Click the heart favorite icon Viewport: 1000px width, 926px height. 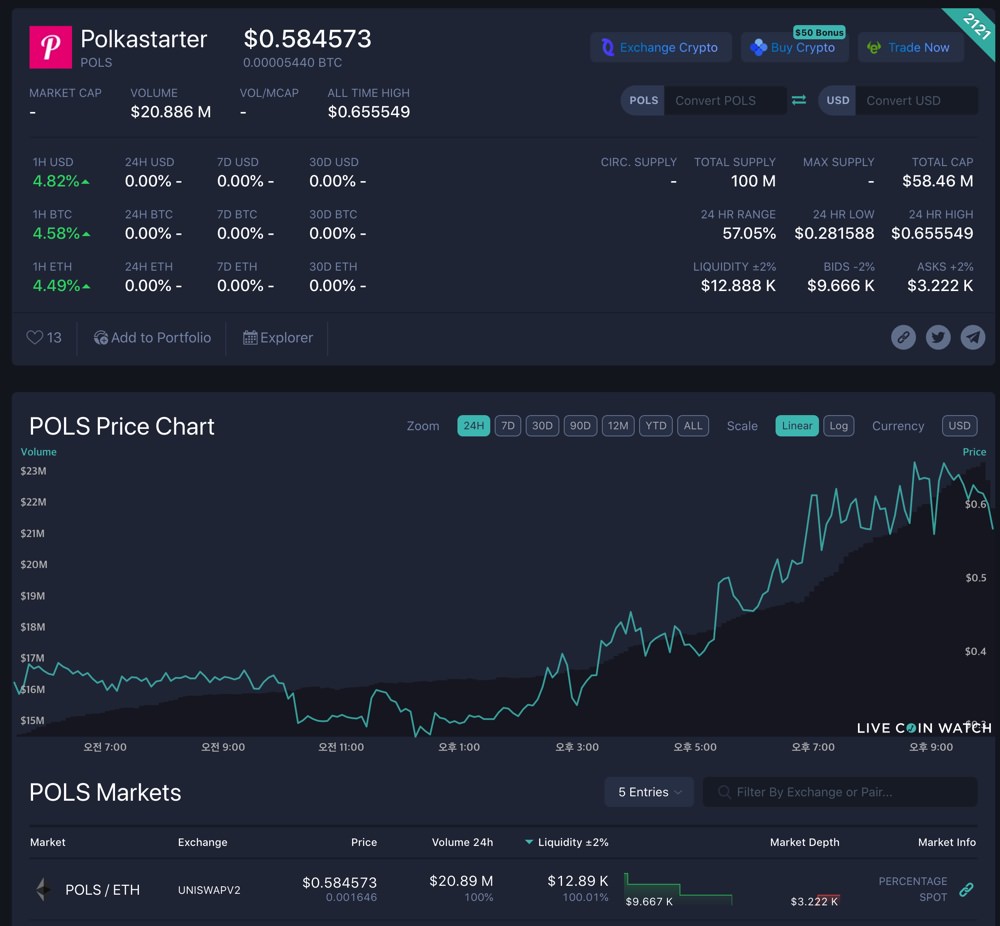coord(34,337)
